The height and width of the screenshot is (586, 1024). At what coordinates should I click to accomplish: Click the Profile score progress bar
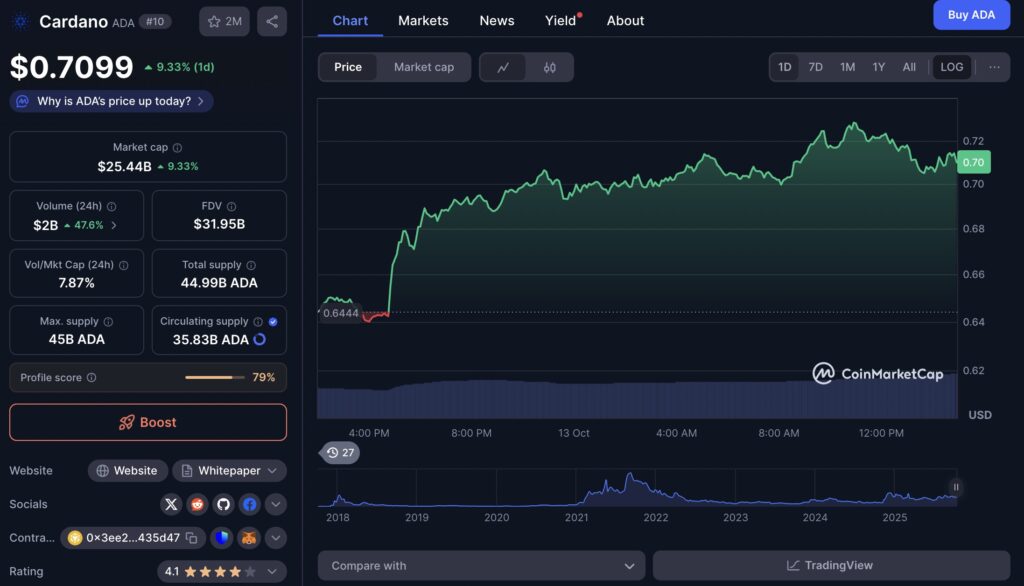coord(215,378)
